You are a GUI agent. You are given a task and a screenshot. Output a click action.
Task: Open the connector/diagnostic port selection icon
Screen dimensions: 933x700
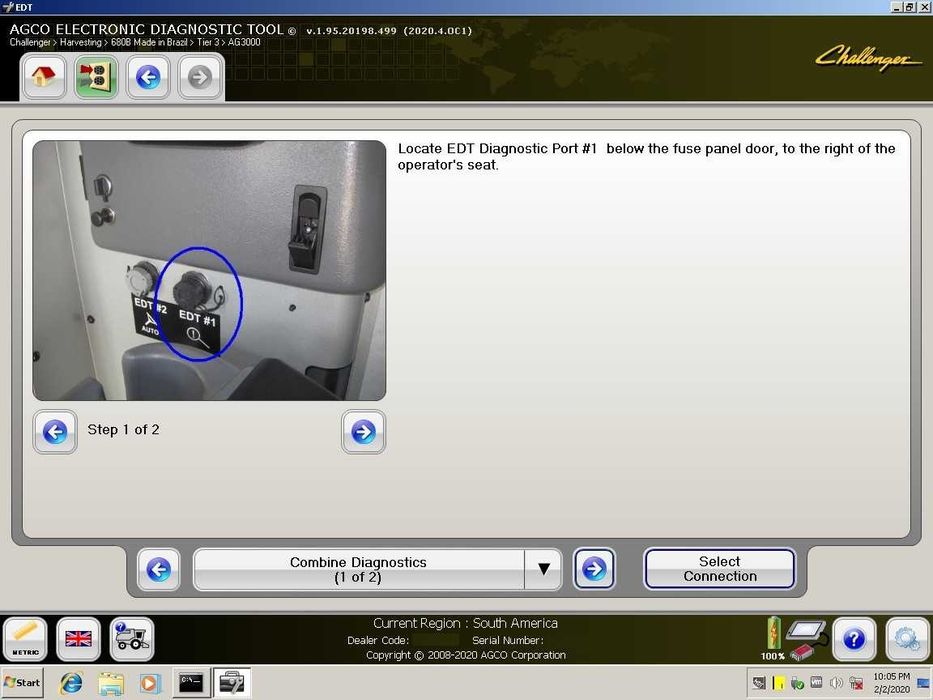[96, 77]
